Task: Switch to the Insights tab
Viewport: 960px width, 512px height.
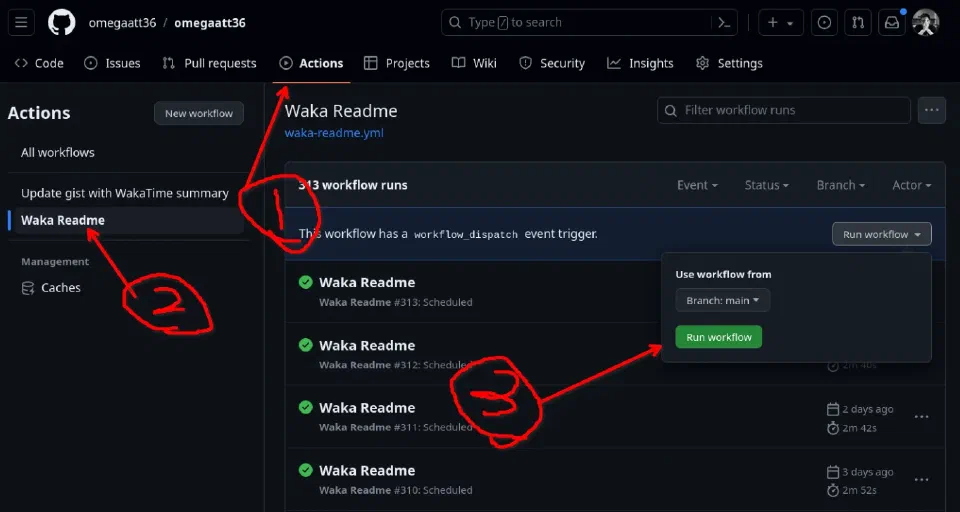Action: [640, 63]
